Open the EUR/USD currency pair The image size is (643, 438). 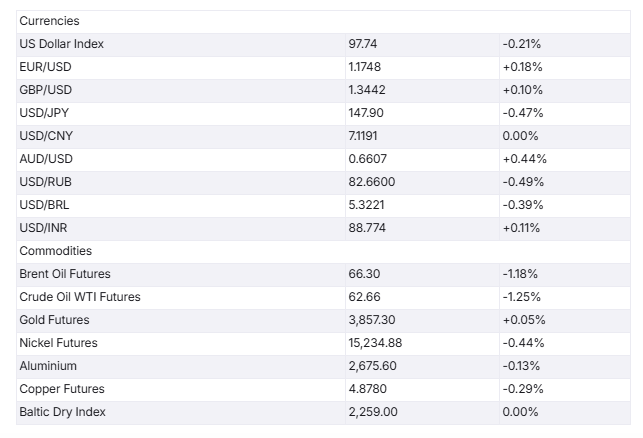[x=45, y=67]
